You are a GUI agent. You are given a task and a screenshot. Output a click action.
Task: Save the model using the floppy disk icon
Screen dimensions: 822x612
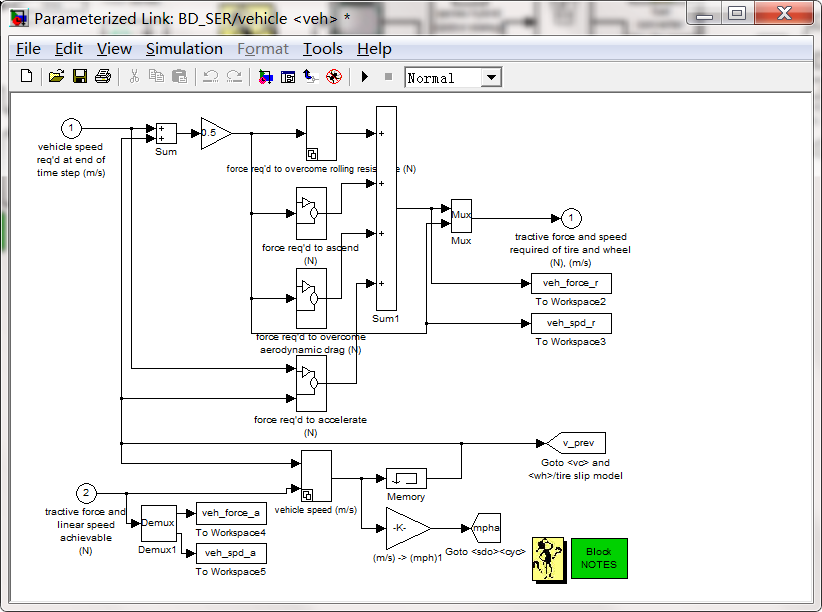80,77
